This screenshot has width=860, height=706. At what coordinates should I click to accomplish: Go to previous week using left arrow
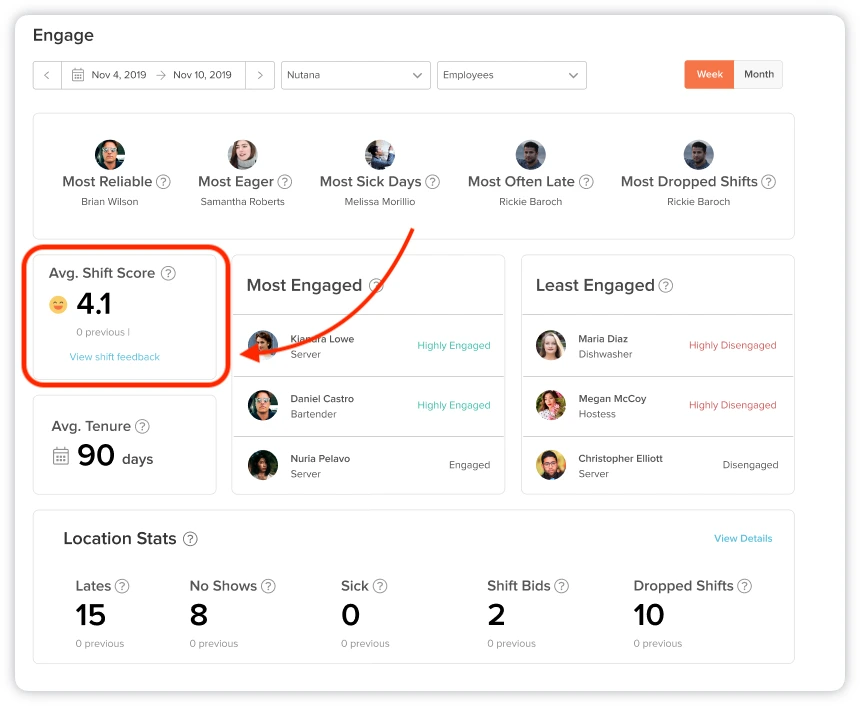coord(47,75)
